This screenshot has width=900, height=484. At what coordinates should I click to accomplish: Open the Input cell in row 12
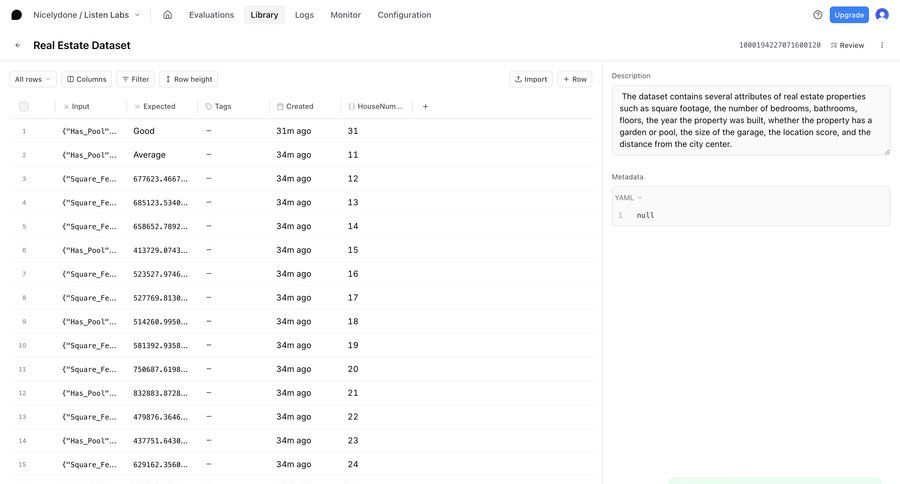click(x=89, y=393)
